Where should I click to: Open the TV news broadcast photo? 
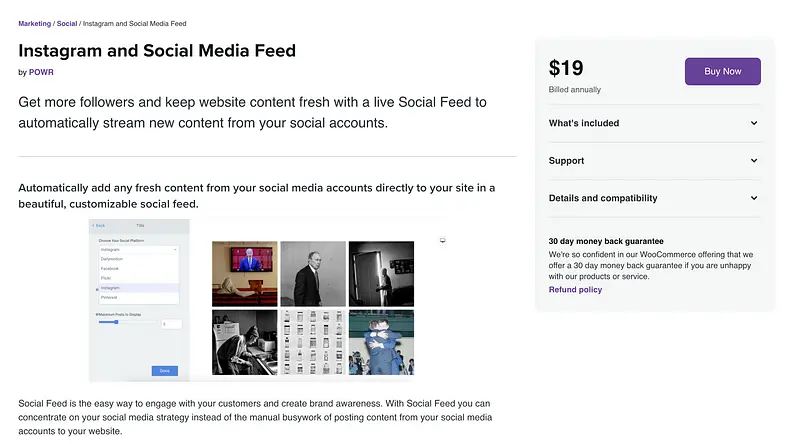[x=245, y=273]
